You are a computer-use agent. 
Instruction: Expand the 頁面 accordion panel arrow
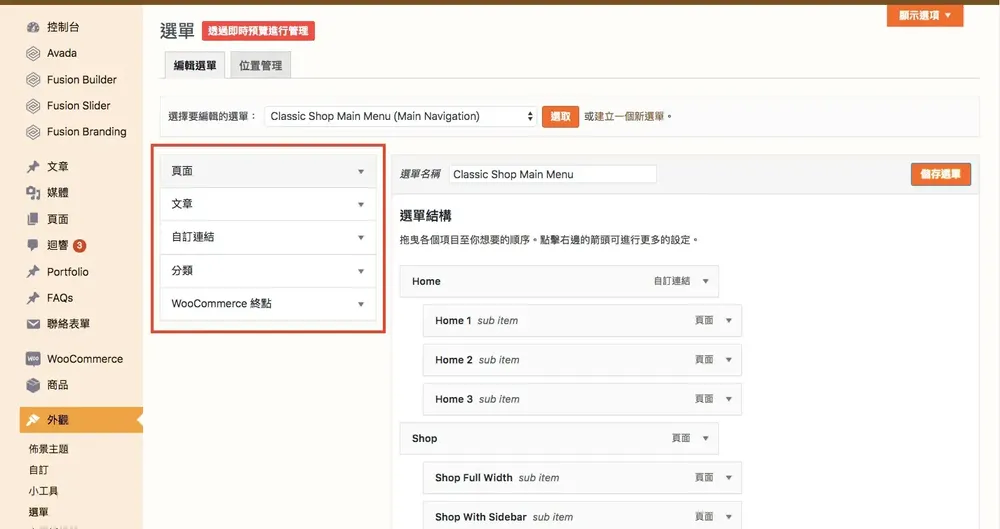click(x=361, y=171)
